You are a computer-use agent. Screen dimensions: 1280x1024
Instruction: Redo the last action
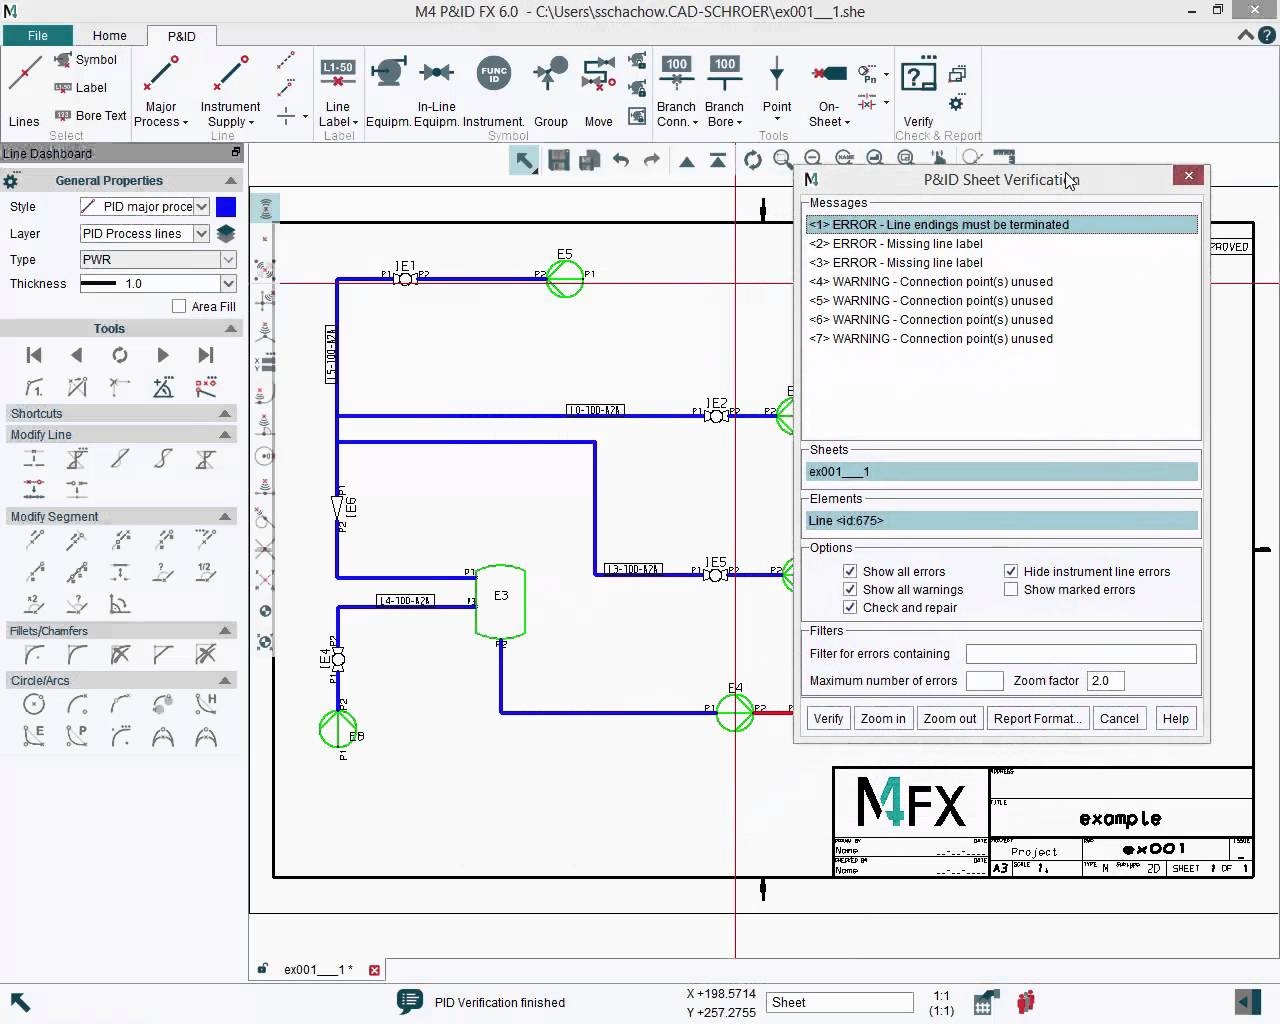[x=652, y=160]
